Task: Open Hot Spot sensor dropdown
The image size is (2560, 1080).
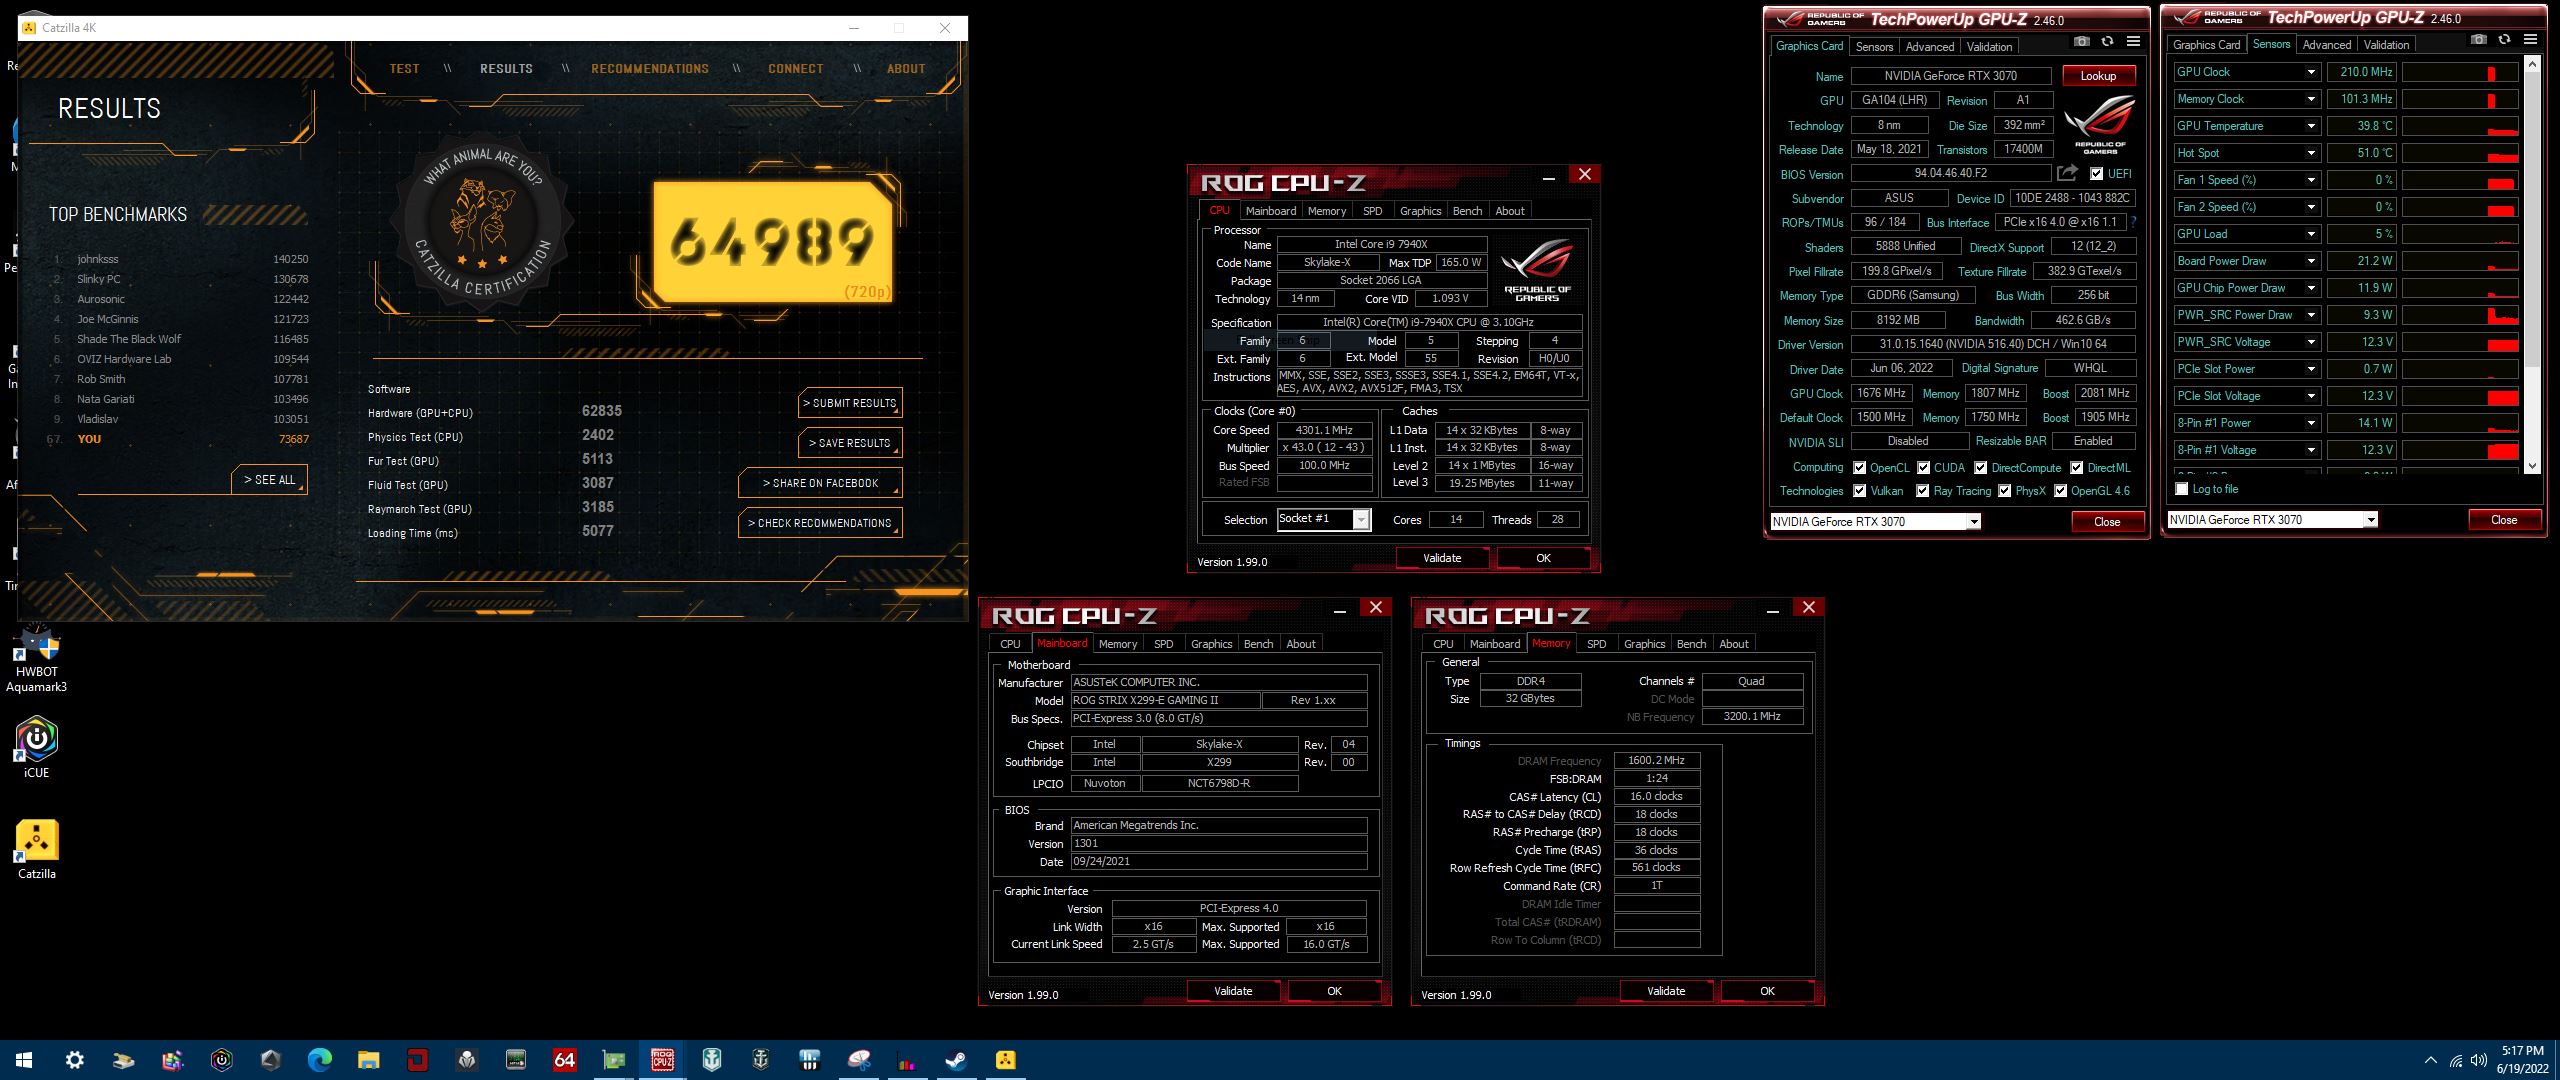Action: 2311,153
